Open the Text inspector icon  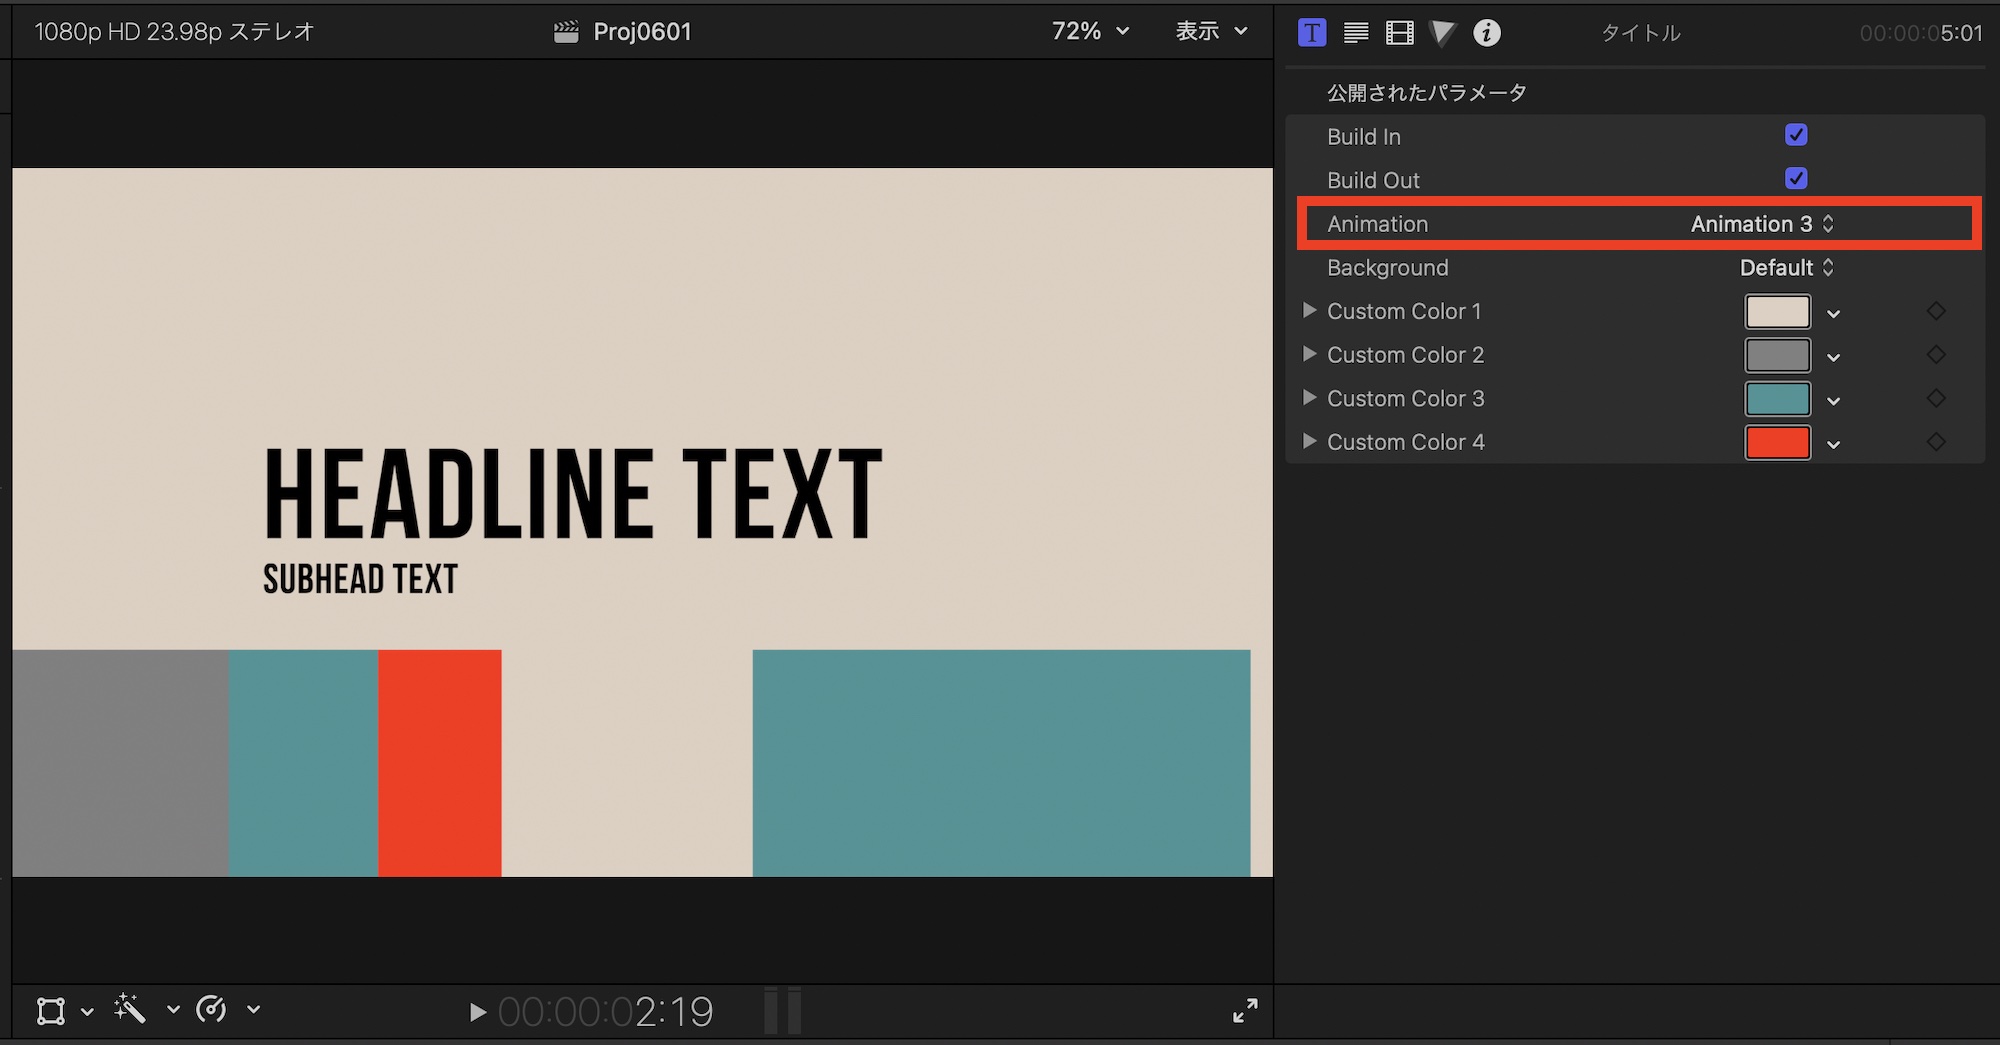[1356, 33]
